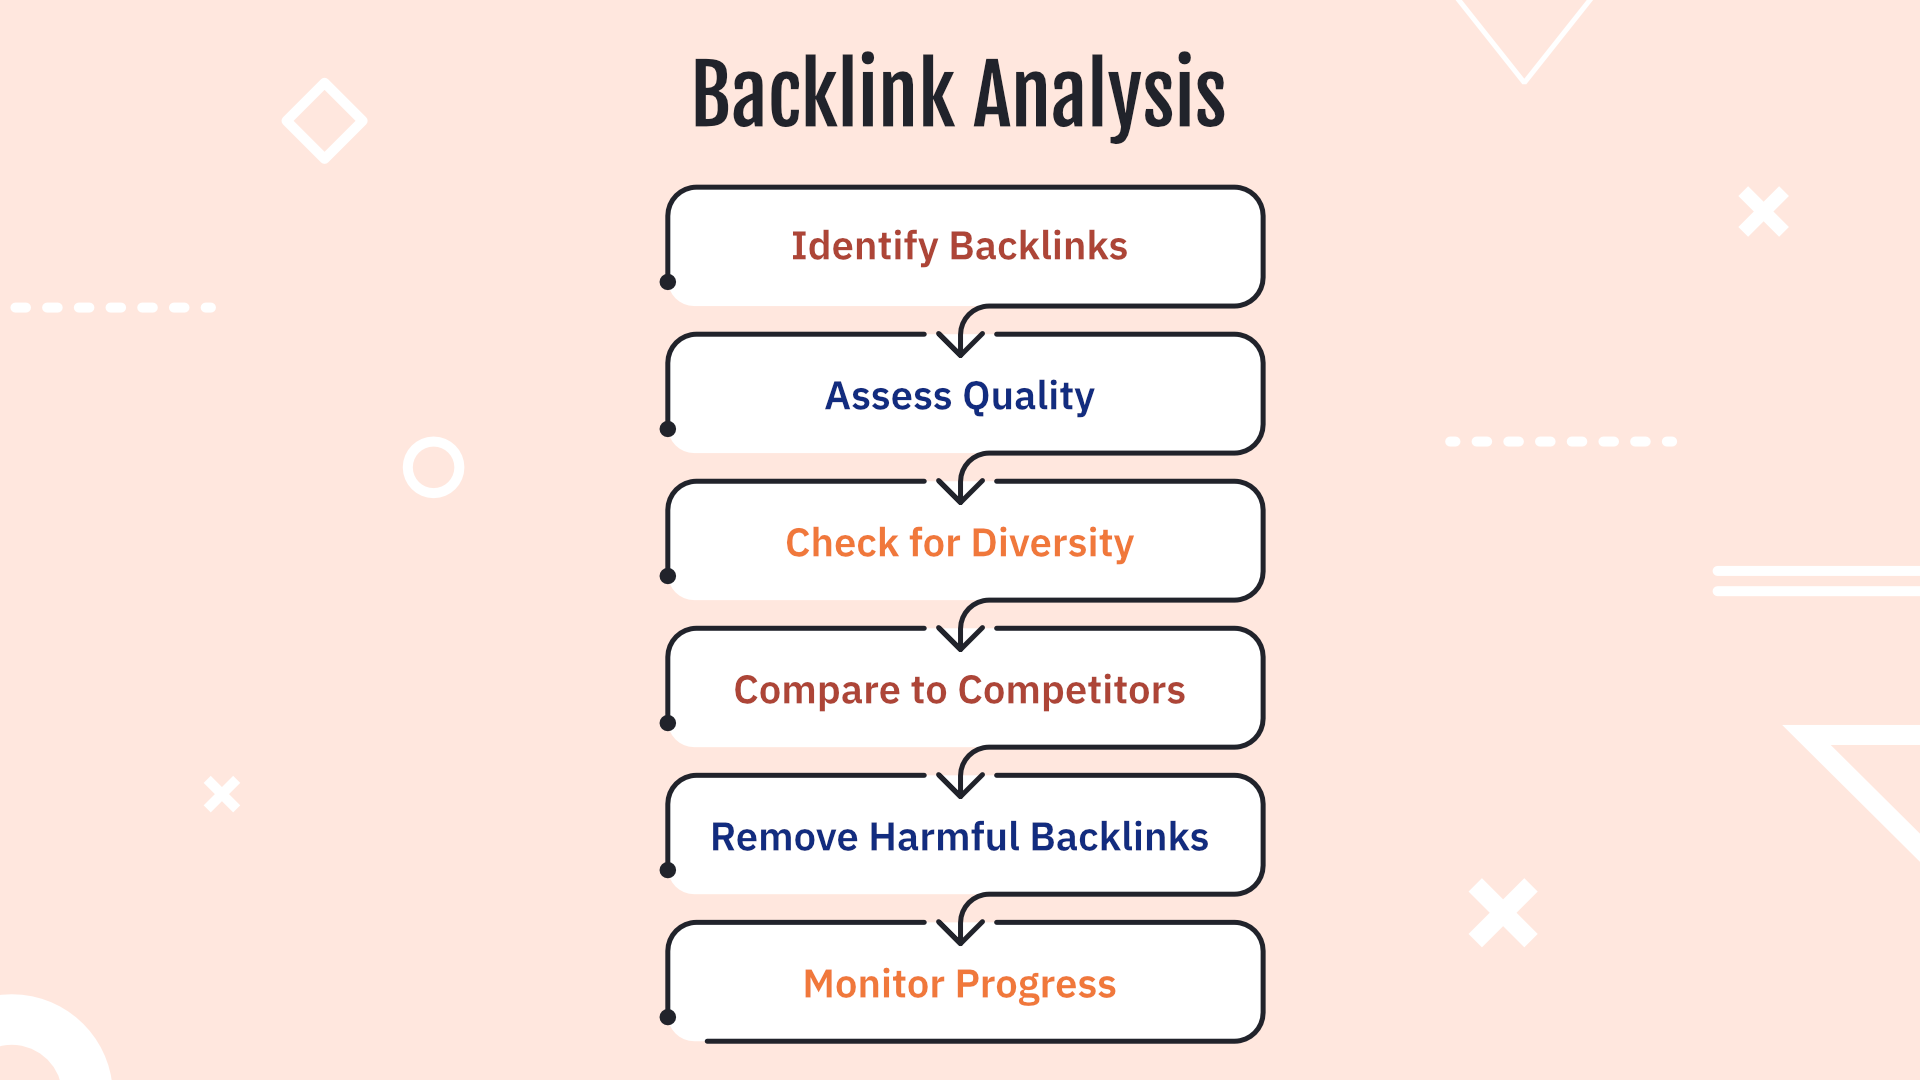Select the Identify Backlinks step
1920x1080 pixels.
(x=960, y=247)
